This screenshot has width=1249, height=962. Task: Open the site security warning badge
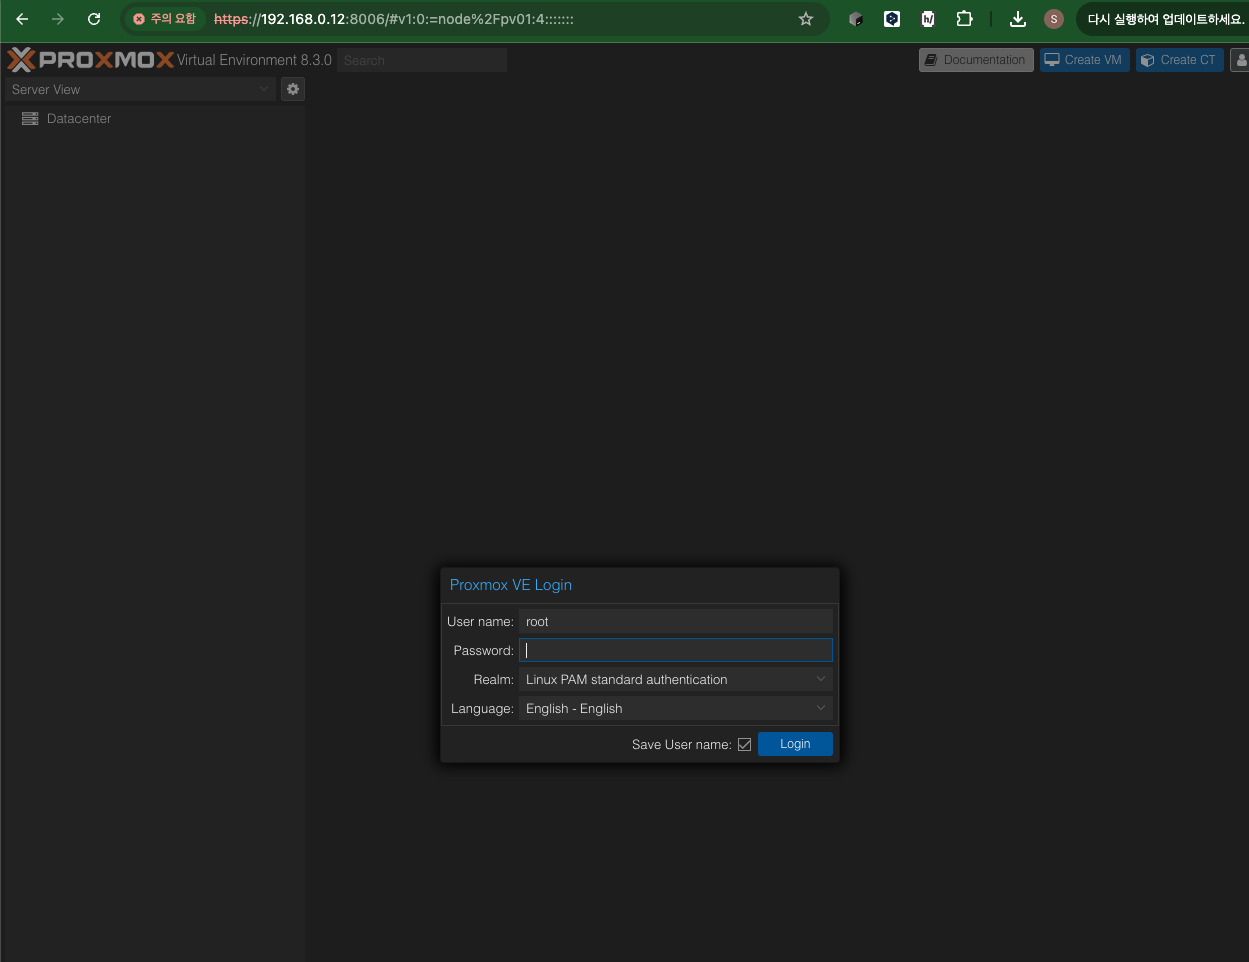point(165,19)
